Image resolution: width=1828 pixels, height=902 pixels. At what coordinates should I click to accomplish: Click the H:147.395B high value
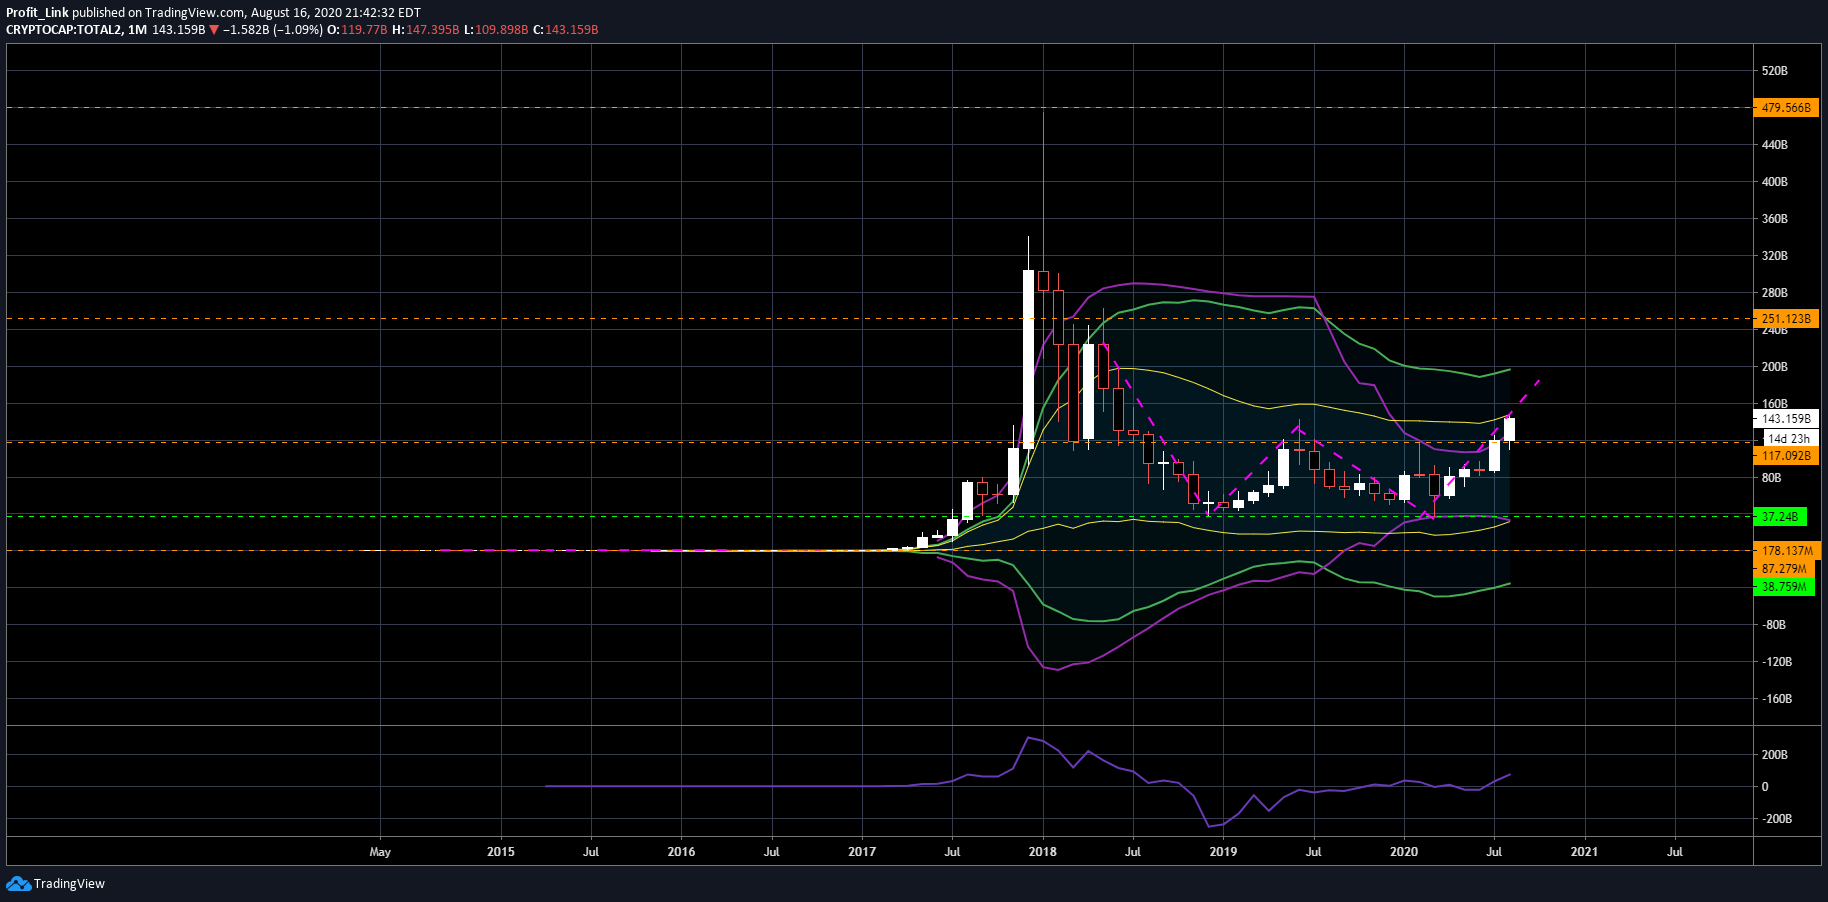click(426, 30)
